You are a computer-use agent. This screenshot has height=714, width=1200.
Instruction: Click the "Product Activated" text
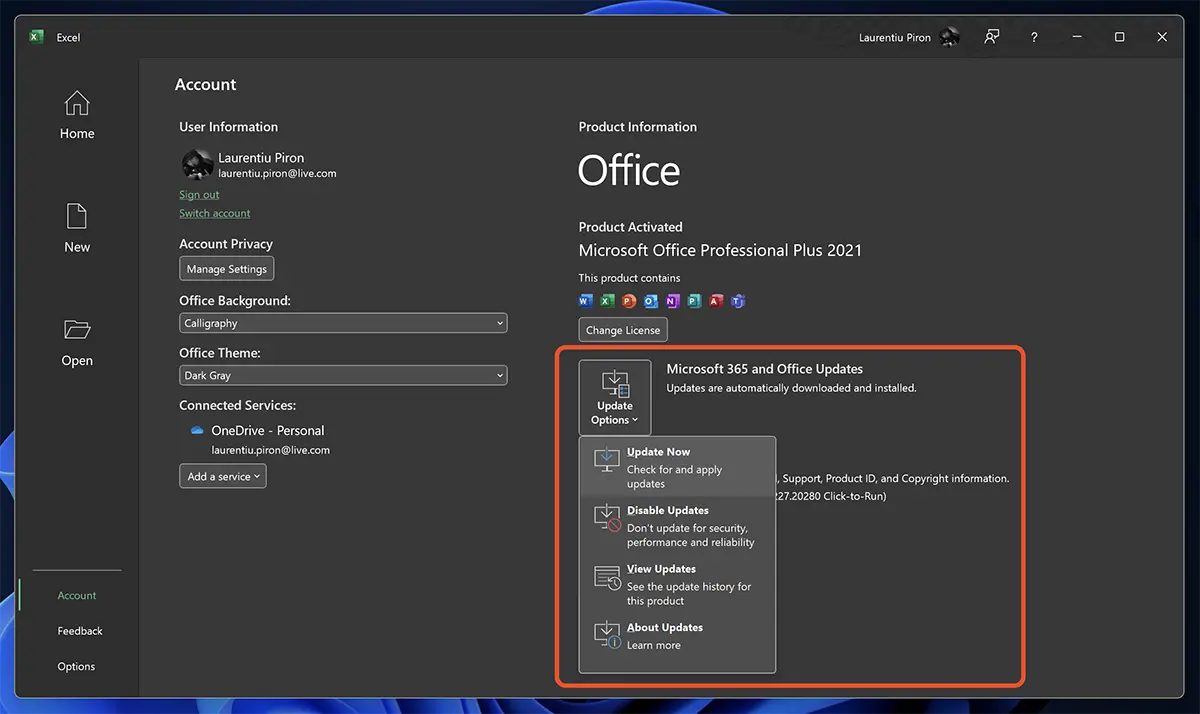[x=631, y=227]
